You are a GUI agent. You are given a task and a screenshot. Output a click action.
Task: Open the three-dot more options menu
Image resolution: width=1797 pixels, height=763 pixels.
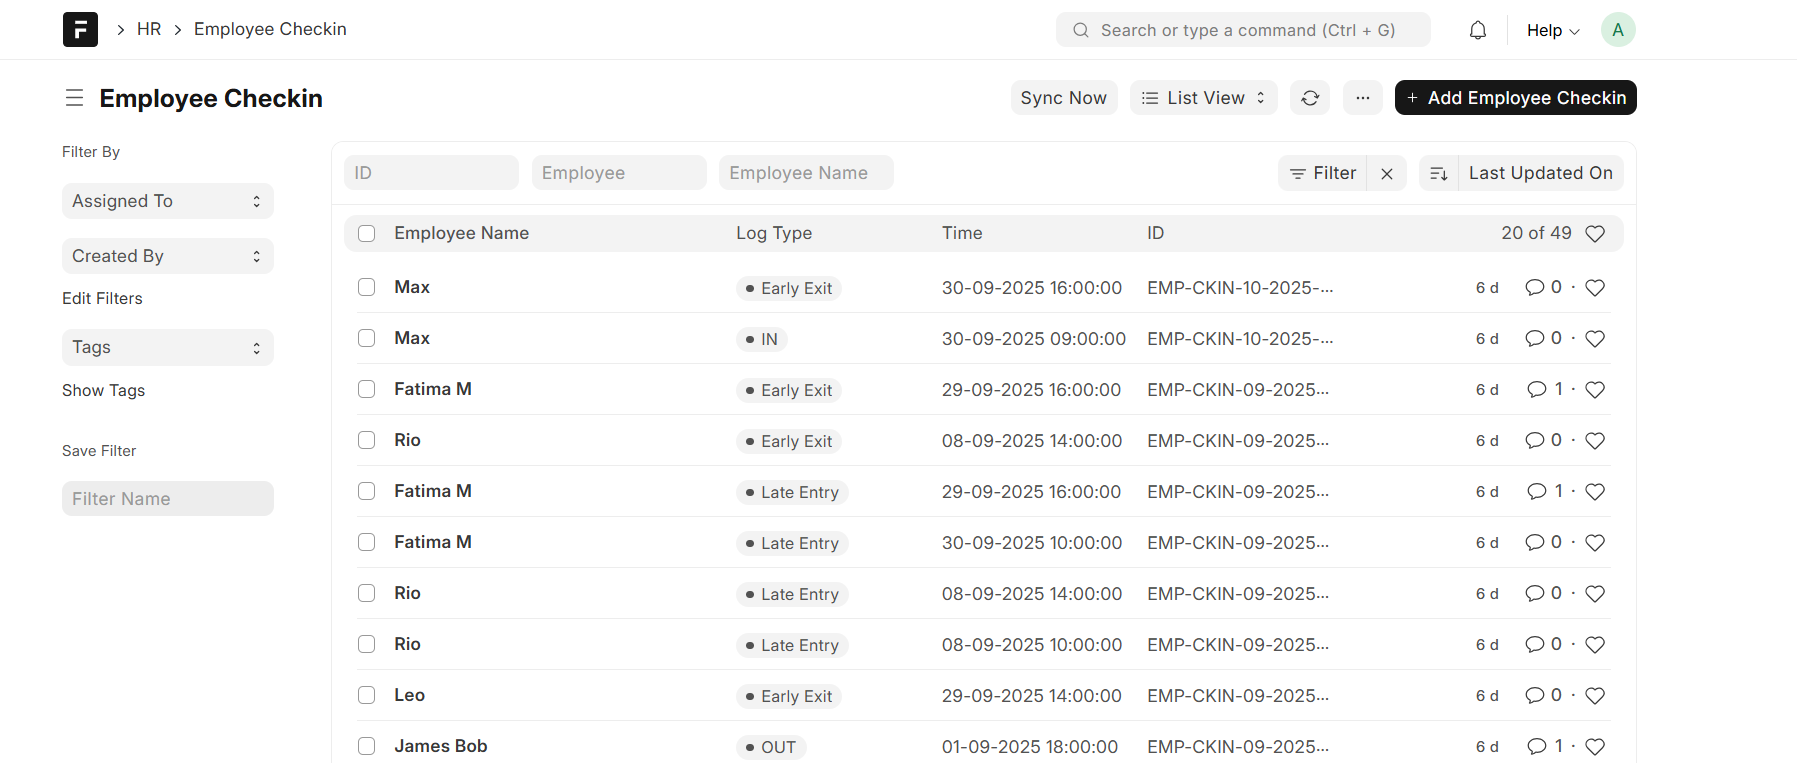point(1362,98)
